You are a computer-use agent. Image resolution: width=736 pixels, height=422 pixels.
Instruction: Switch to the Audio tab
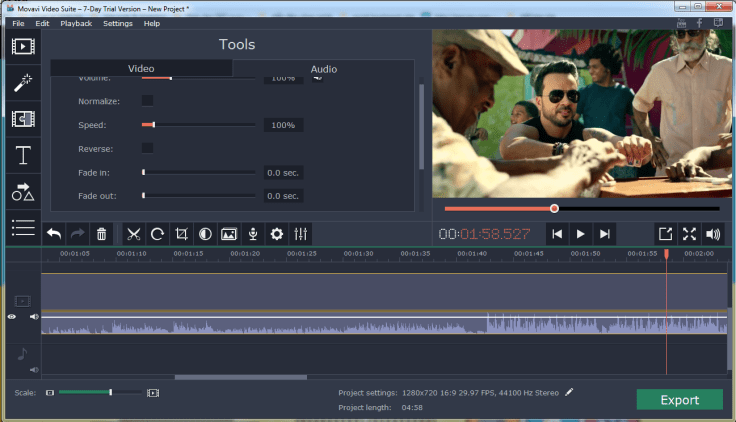point(323,69)
